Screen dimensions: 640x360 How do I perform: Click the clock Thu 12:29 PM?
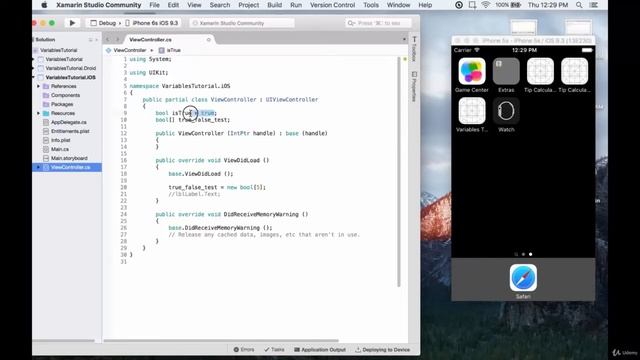(x=548, y=5)
